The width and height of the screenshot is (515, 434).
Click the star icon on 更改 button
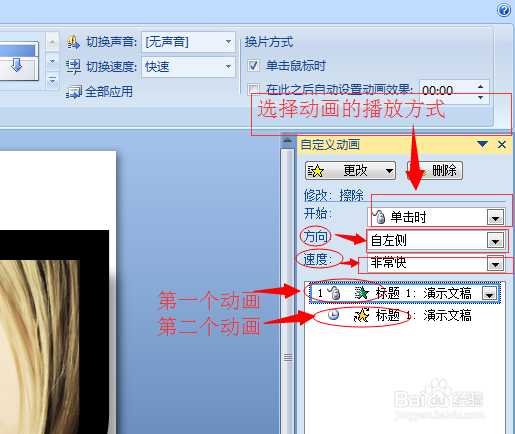pos(316,171)
